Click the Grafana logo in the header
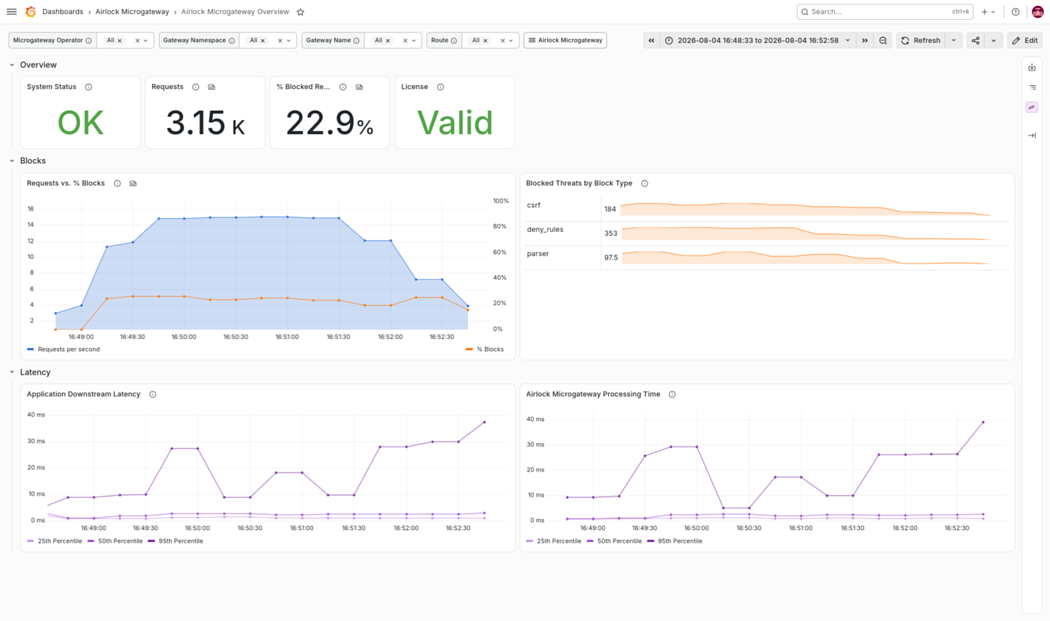The height and width of the screenshot is (621, 1050). click(x=30, y=11)
